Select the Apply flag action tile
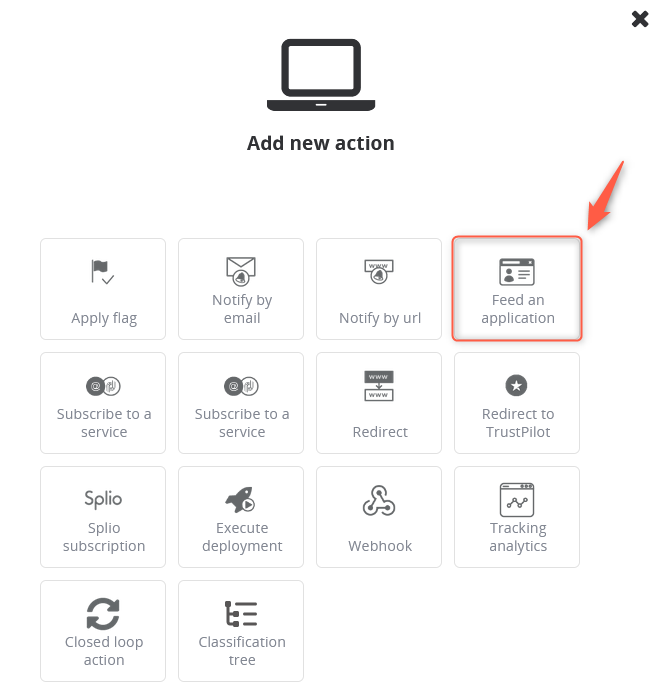Viewport: 655px width, 693px height. pyautogui.click(x=103, y=289)
